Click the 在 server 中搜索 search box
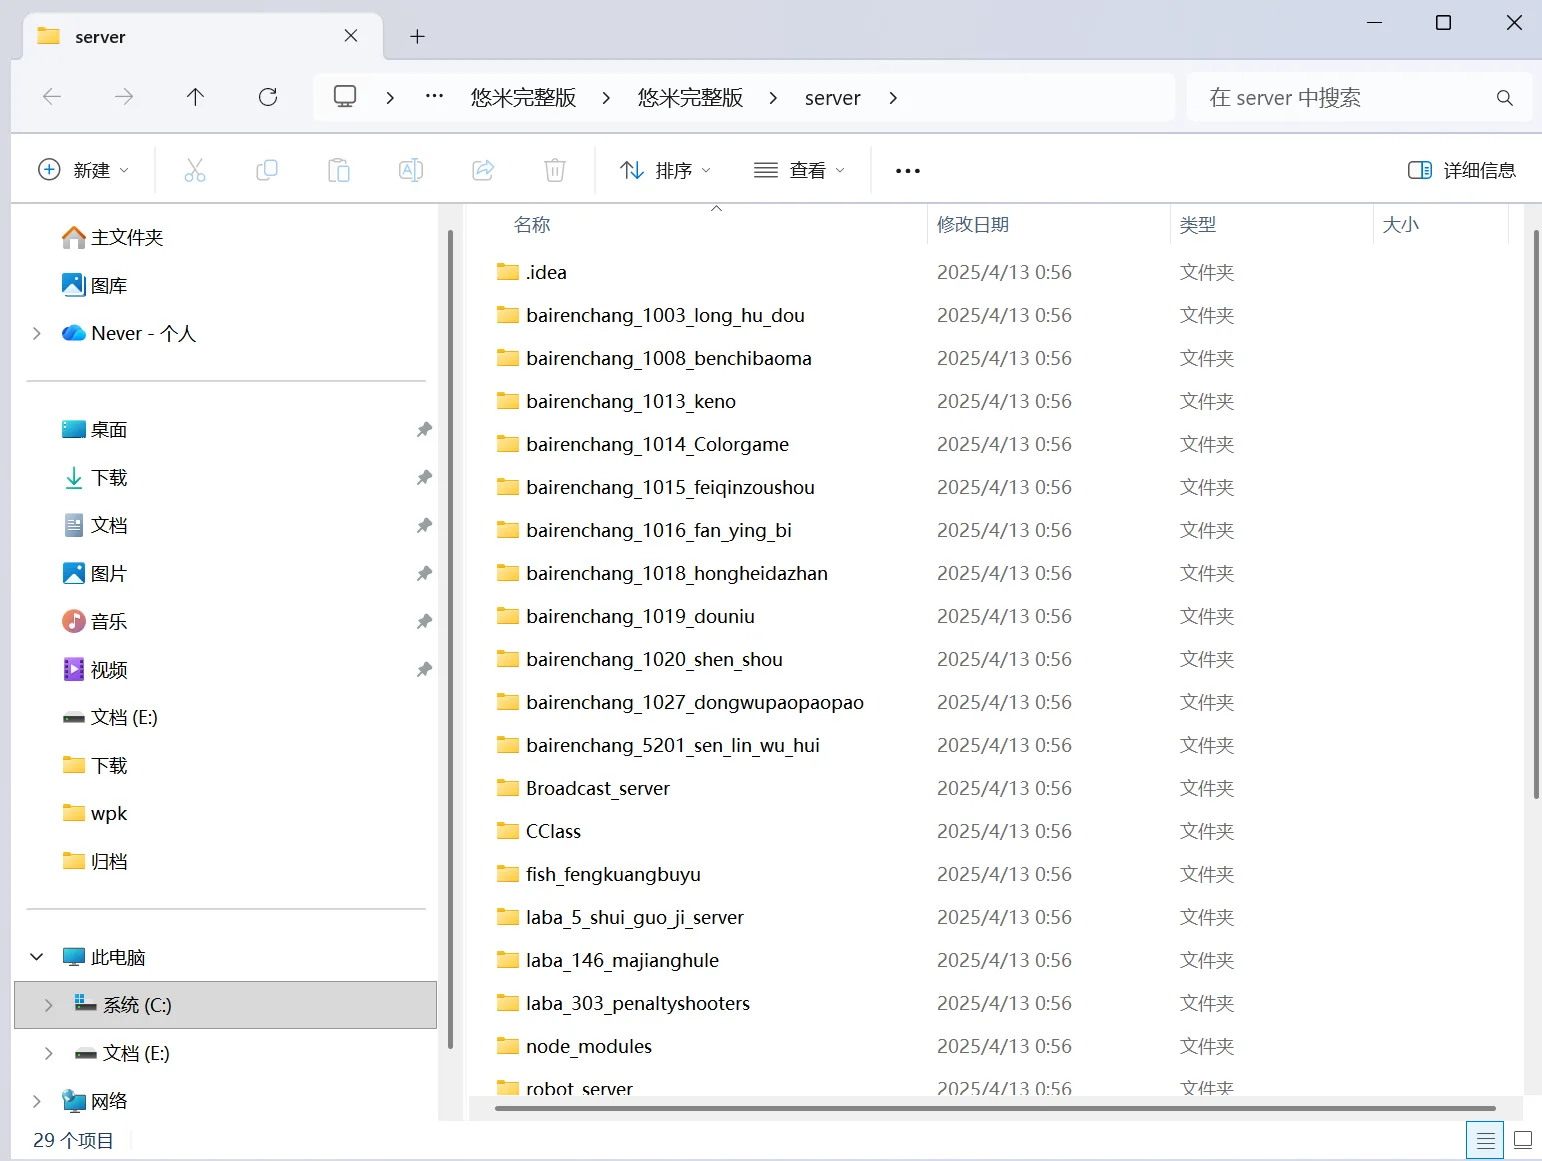Screen dimensions: 1542x1161 click(1359, 98)
